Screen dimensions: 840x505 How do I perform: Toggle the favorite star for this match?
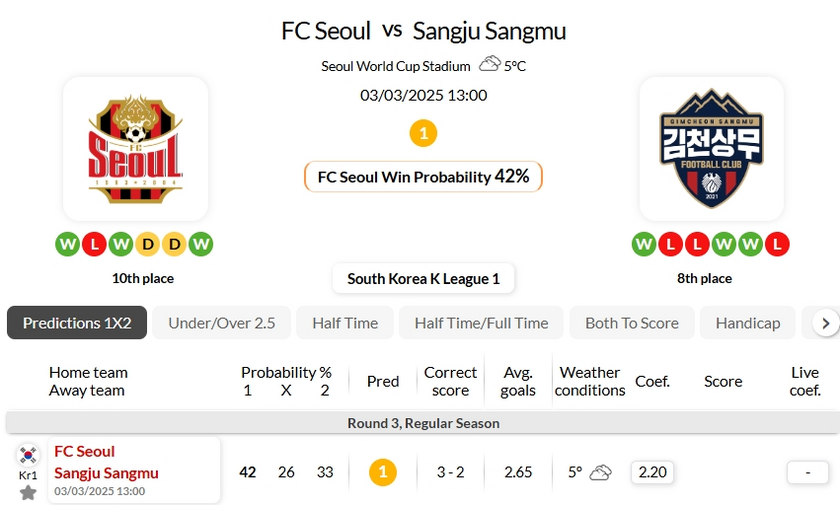(28, 492)
